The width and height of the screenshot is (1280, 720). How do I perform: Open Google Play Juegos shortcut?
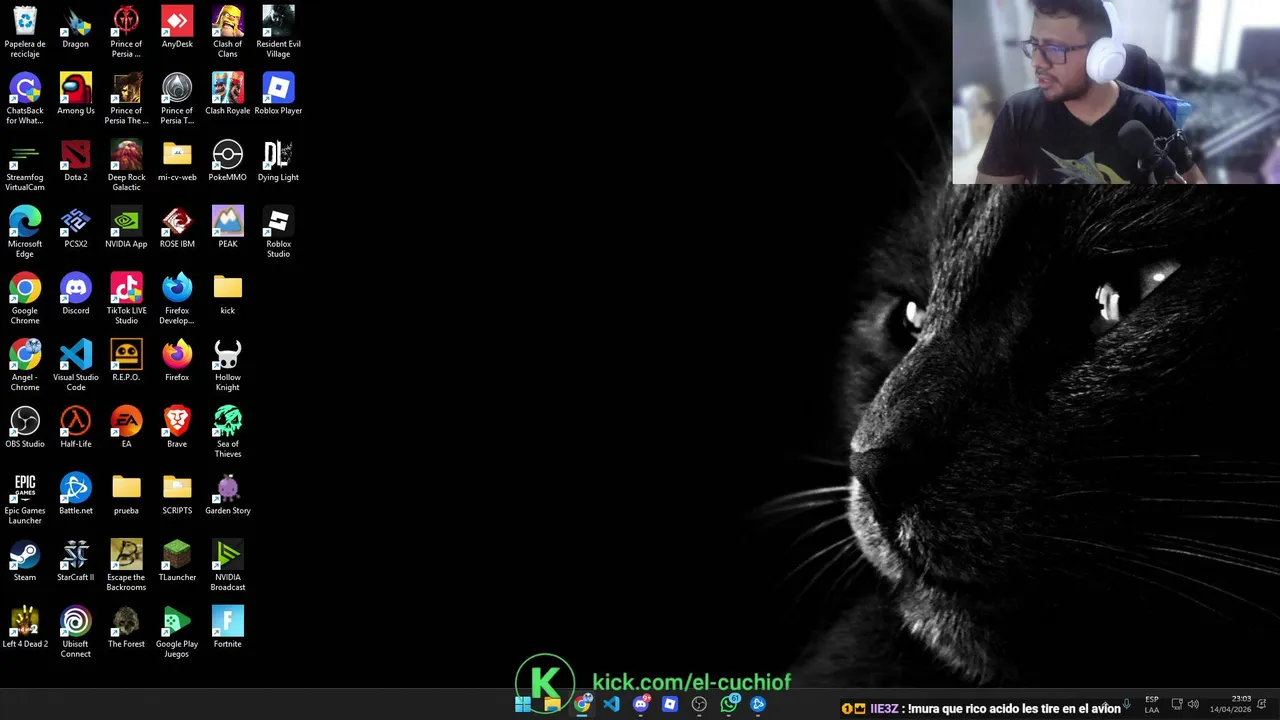click(x=177, y=632)
